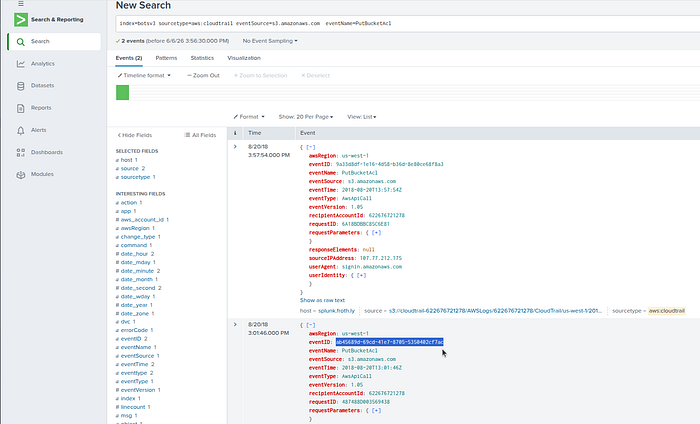The image size is (700, 424).
Task: Click the Modules icon in sidebar
Action: (x=21, y=175)
